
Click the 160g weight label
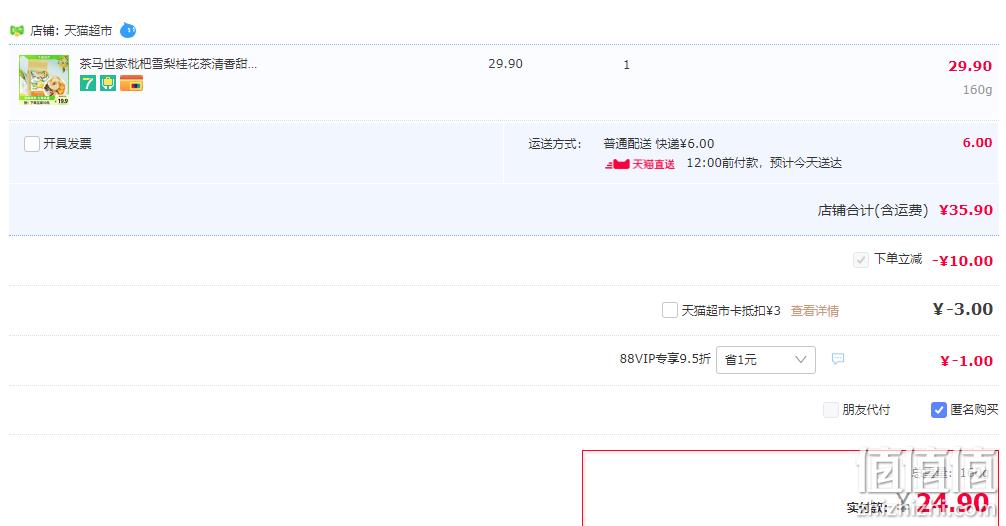977,90
